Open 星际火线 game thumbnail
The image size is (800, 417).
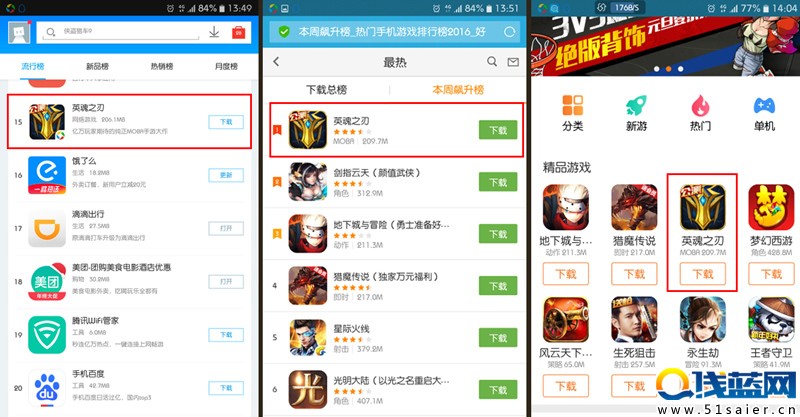(308, 338)
